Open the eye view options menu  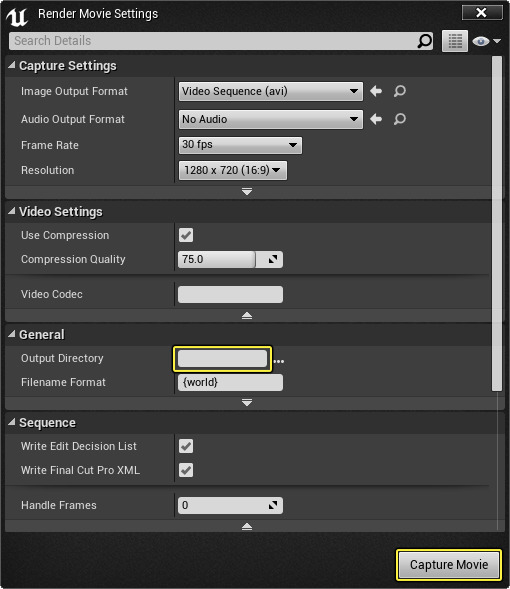486,41
